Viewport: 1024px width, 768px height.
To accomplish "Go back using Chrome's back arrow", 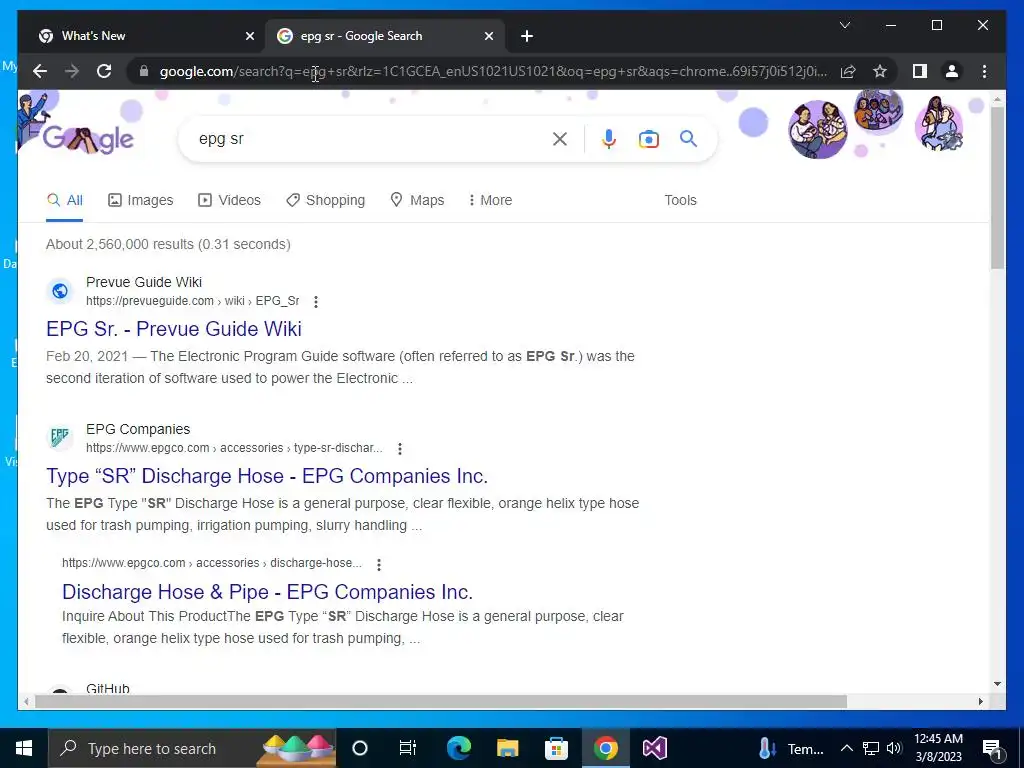I will 40,71.
